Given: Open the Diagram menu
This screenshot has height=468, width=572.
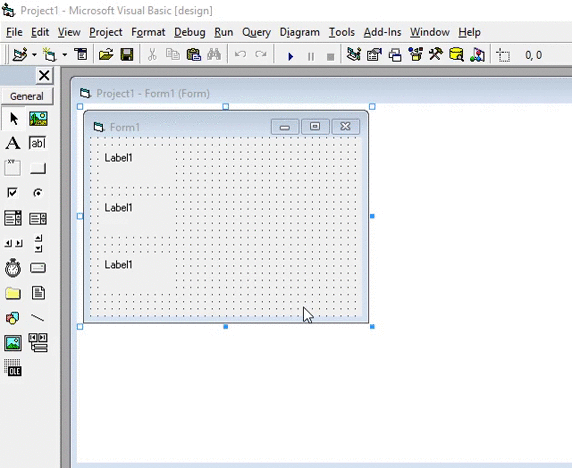Looking at the screenshot, I should pos(299,32).
